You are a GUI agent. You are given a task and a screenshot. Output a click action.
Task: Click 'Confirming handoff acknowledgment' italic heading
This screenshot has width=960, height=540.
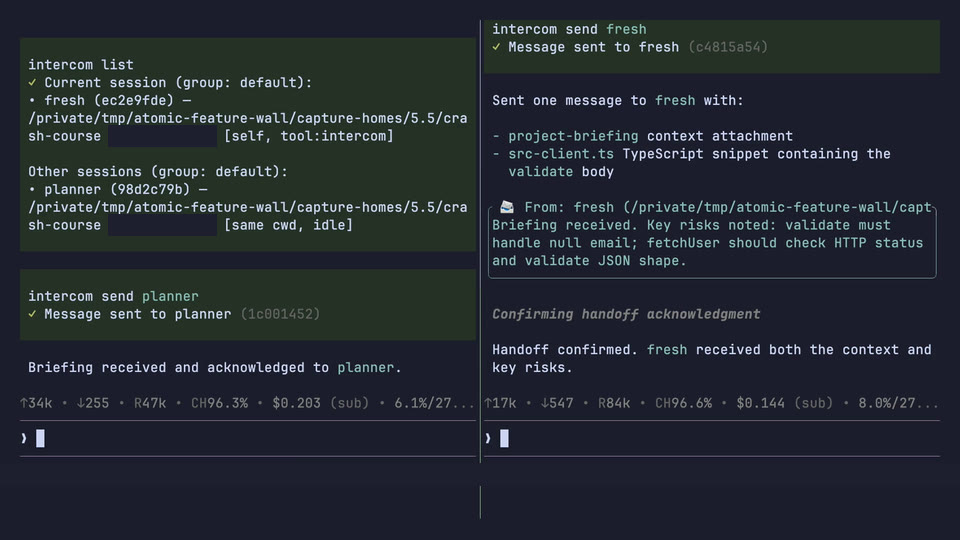click(x=626, y=314)
